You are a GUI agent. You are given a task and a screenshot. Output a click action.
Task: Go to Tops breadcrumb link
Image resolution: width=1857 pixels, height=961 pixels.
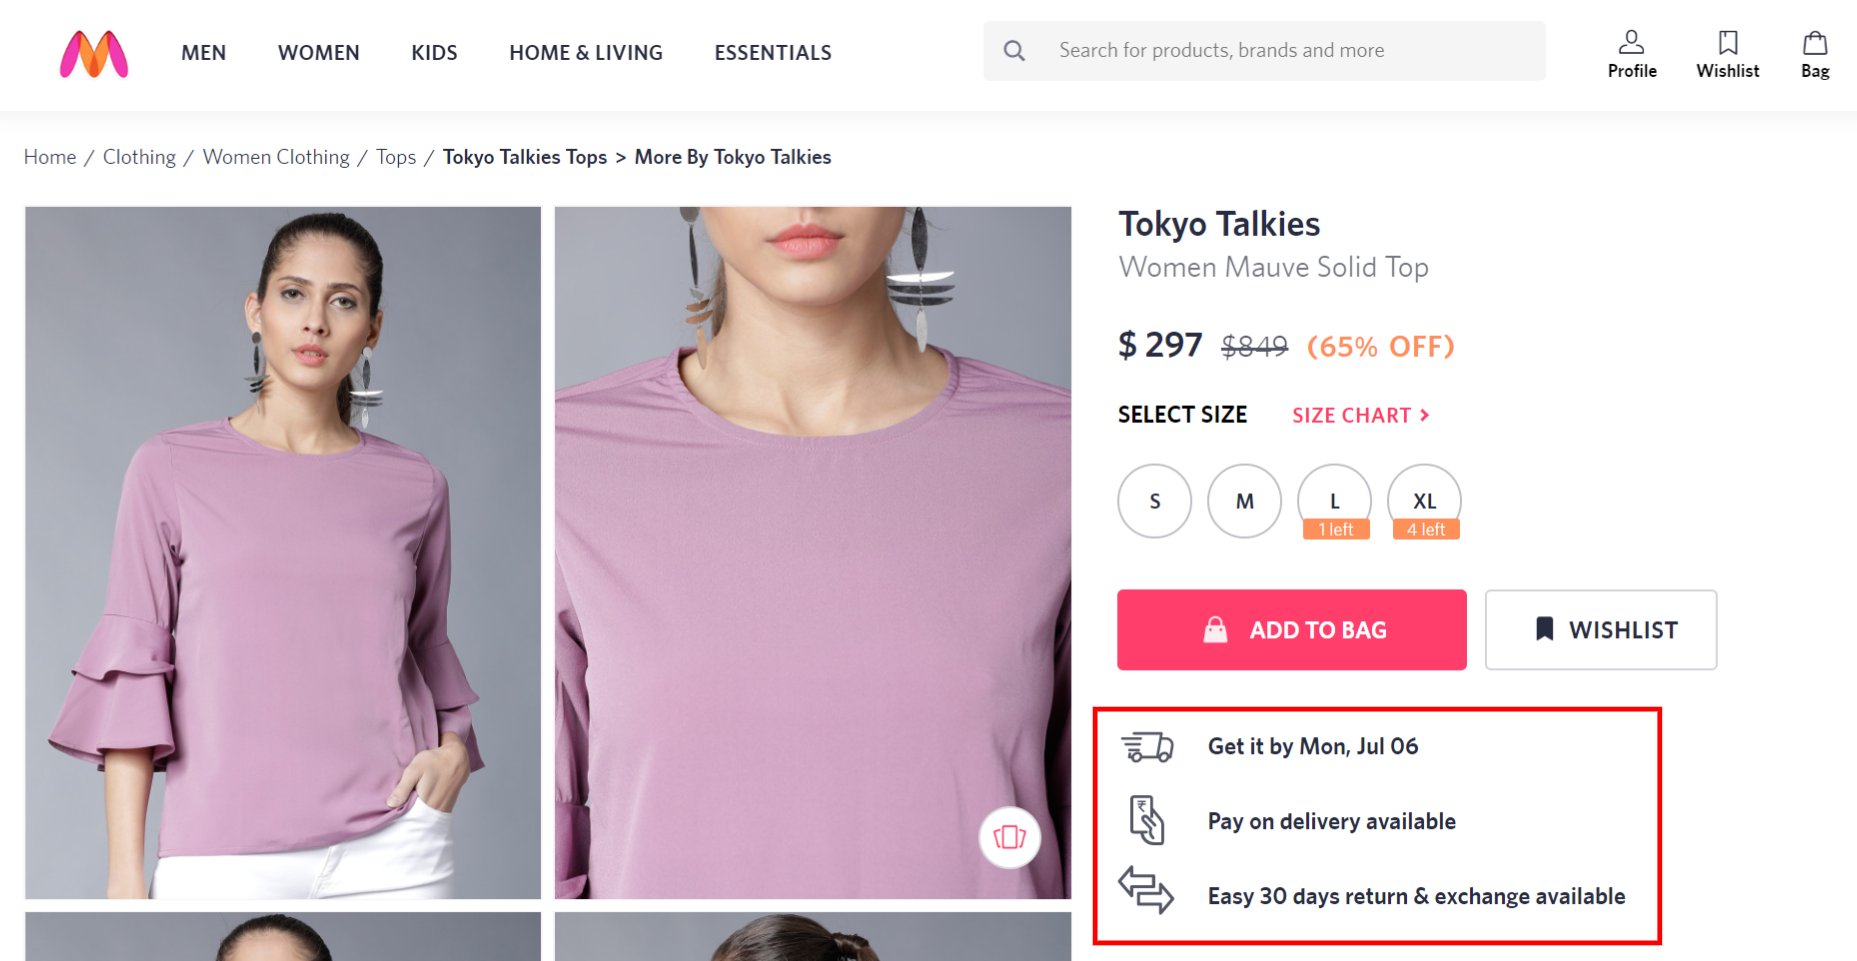[x=396, y=157]
